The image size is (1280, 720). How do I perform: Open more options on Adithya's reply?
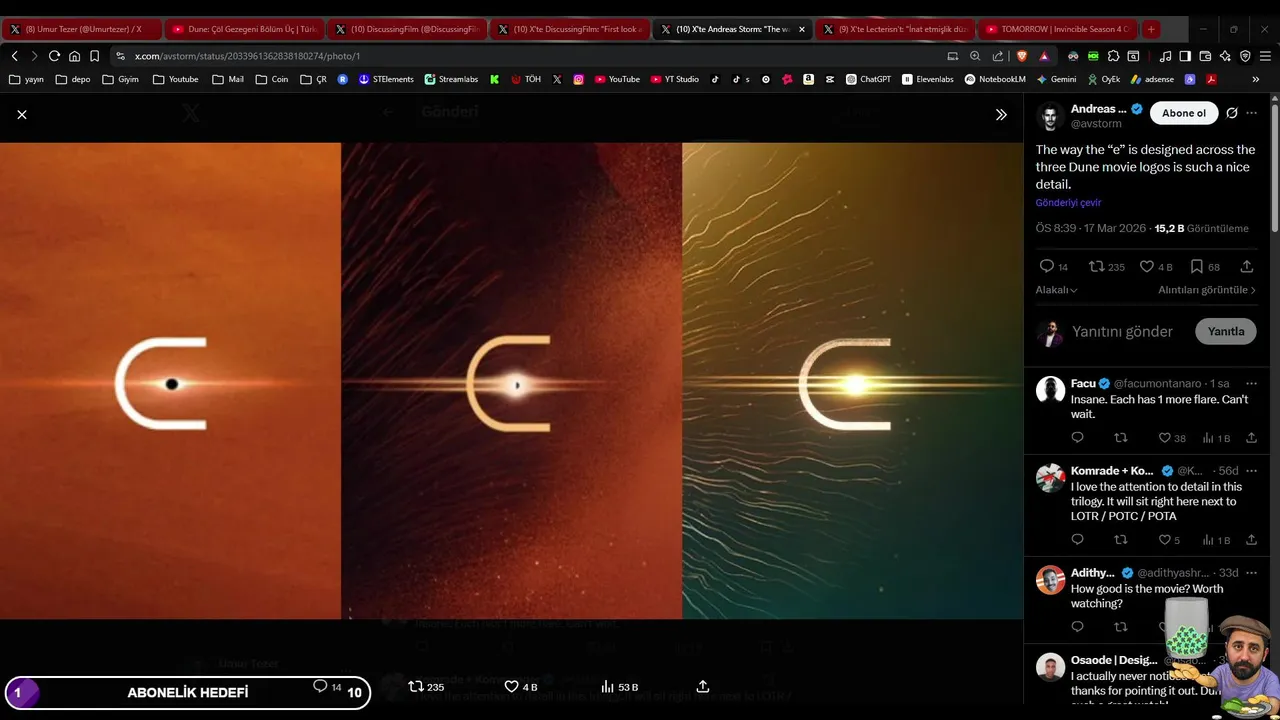click(1251, 573)
